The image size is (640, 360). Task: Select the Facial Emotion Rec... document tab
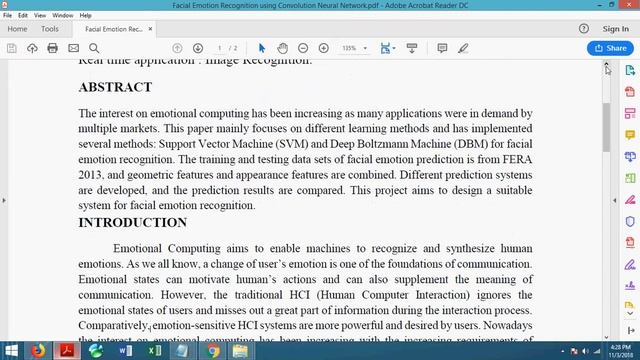pyautogui.click(x=113, y=29)
